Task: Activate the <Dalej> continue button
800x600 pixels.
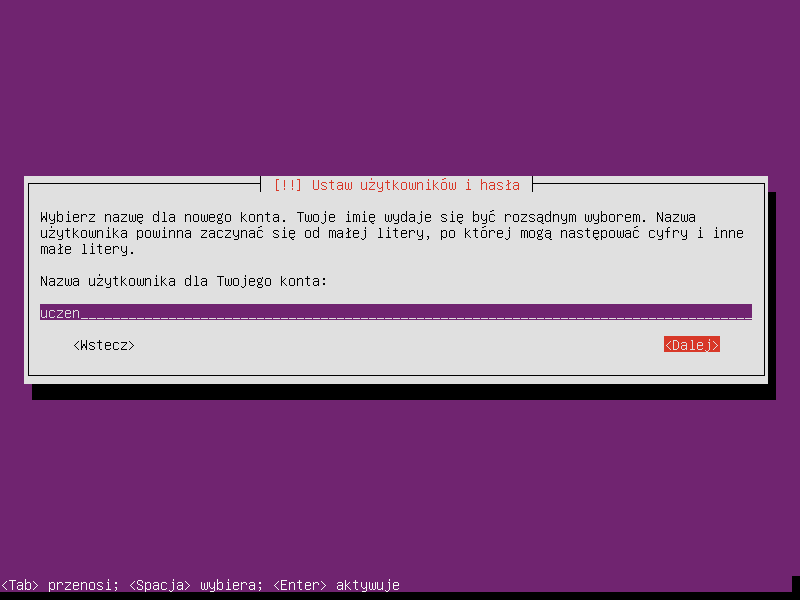Action: click(691, 345)
